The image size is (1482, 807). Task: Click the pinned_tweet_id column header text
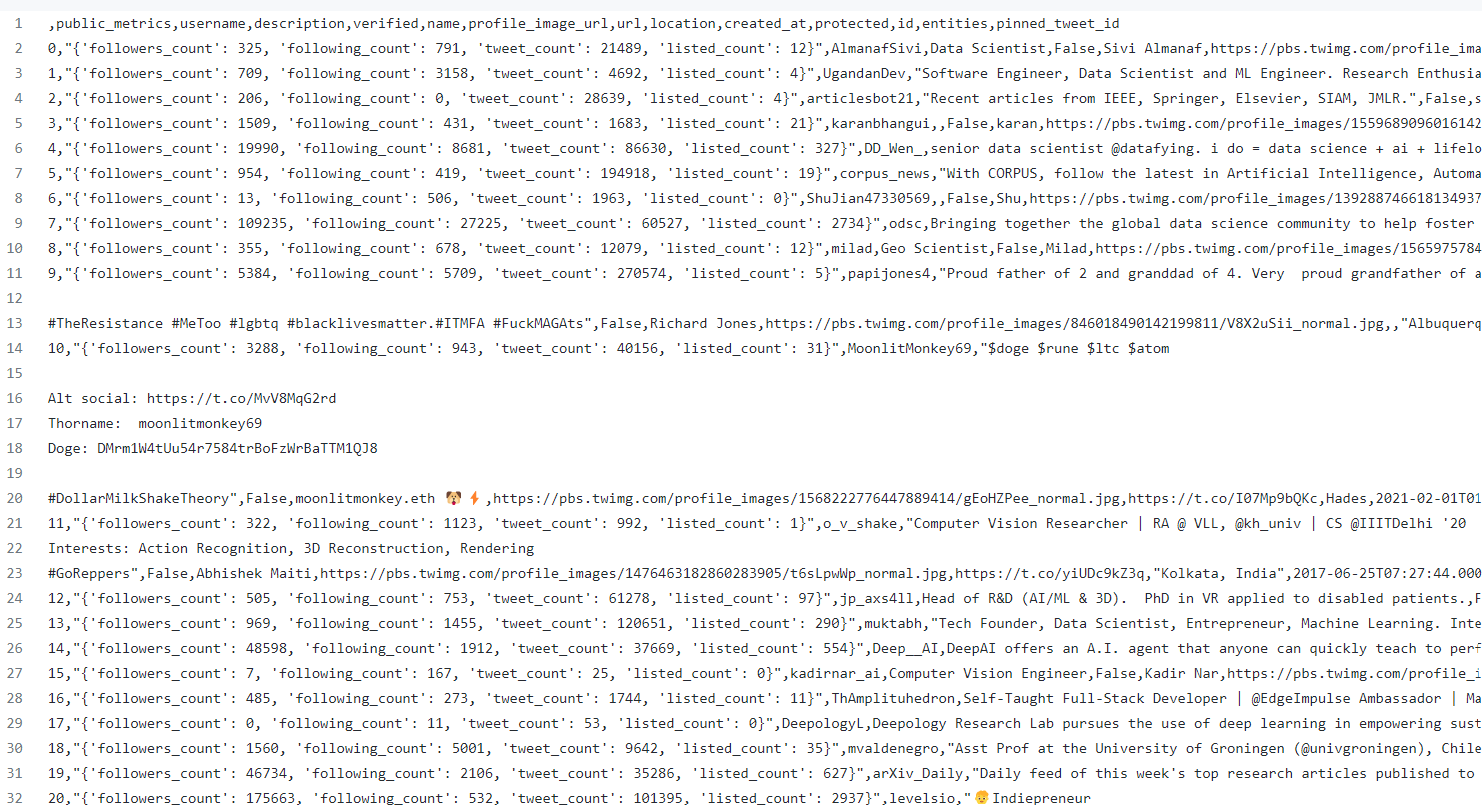[x=1056, y=23]
